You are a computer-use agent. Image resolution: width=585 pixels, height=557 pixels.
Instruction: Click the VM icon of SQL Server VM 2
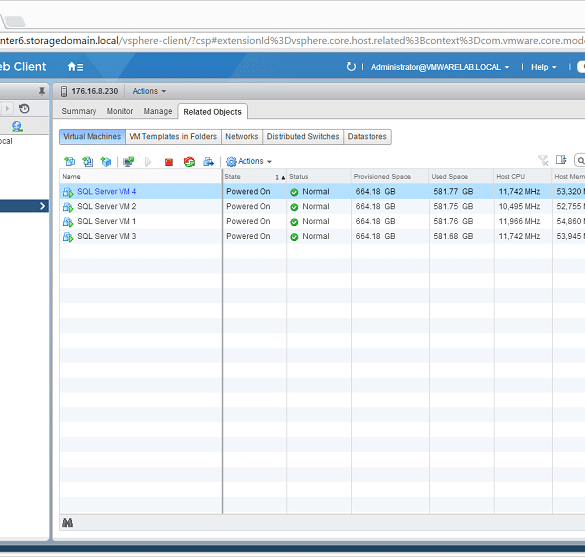(x=68, y=207)
